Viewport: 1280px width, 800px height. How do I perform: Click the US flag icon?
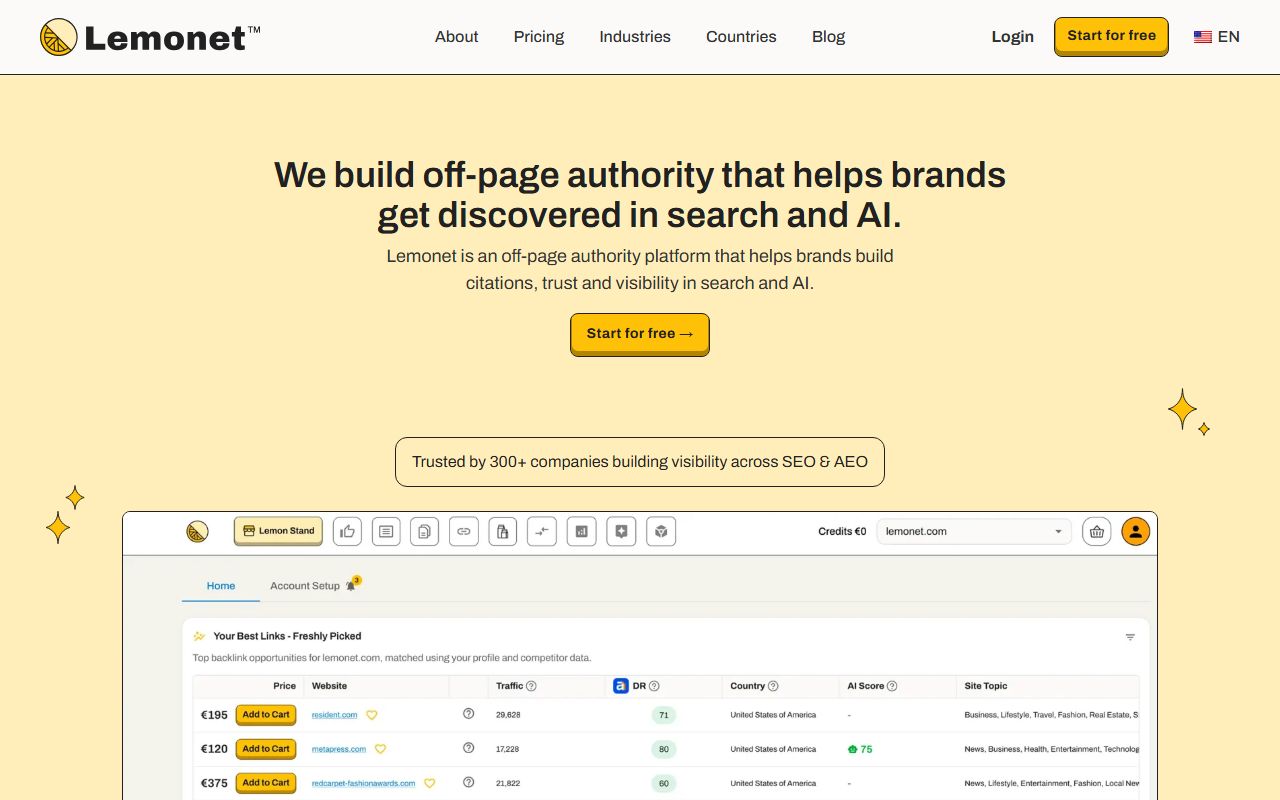point(1203,37)
